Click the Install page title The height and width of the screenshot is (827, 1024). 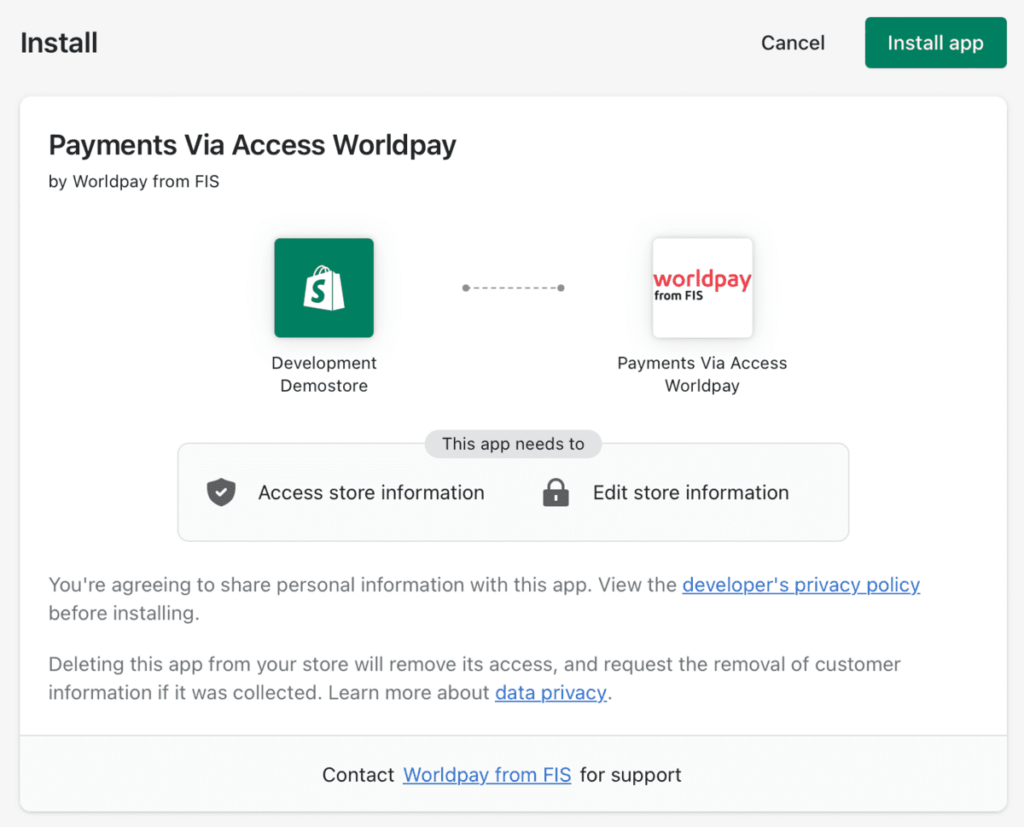tap(58, 42)
